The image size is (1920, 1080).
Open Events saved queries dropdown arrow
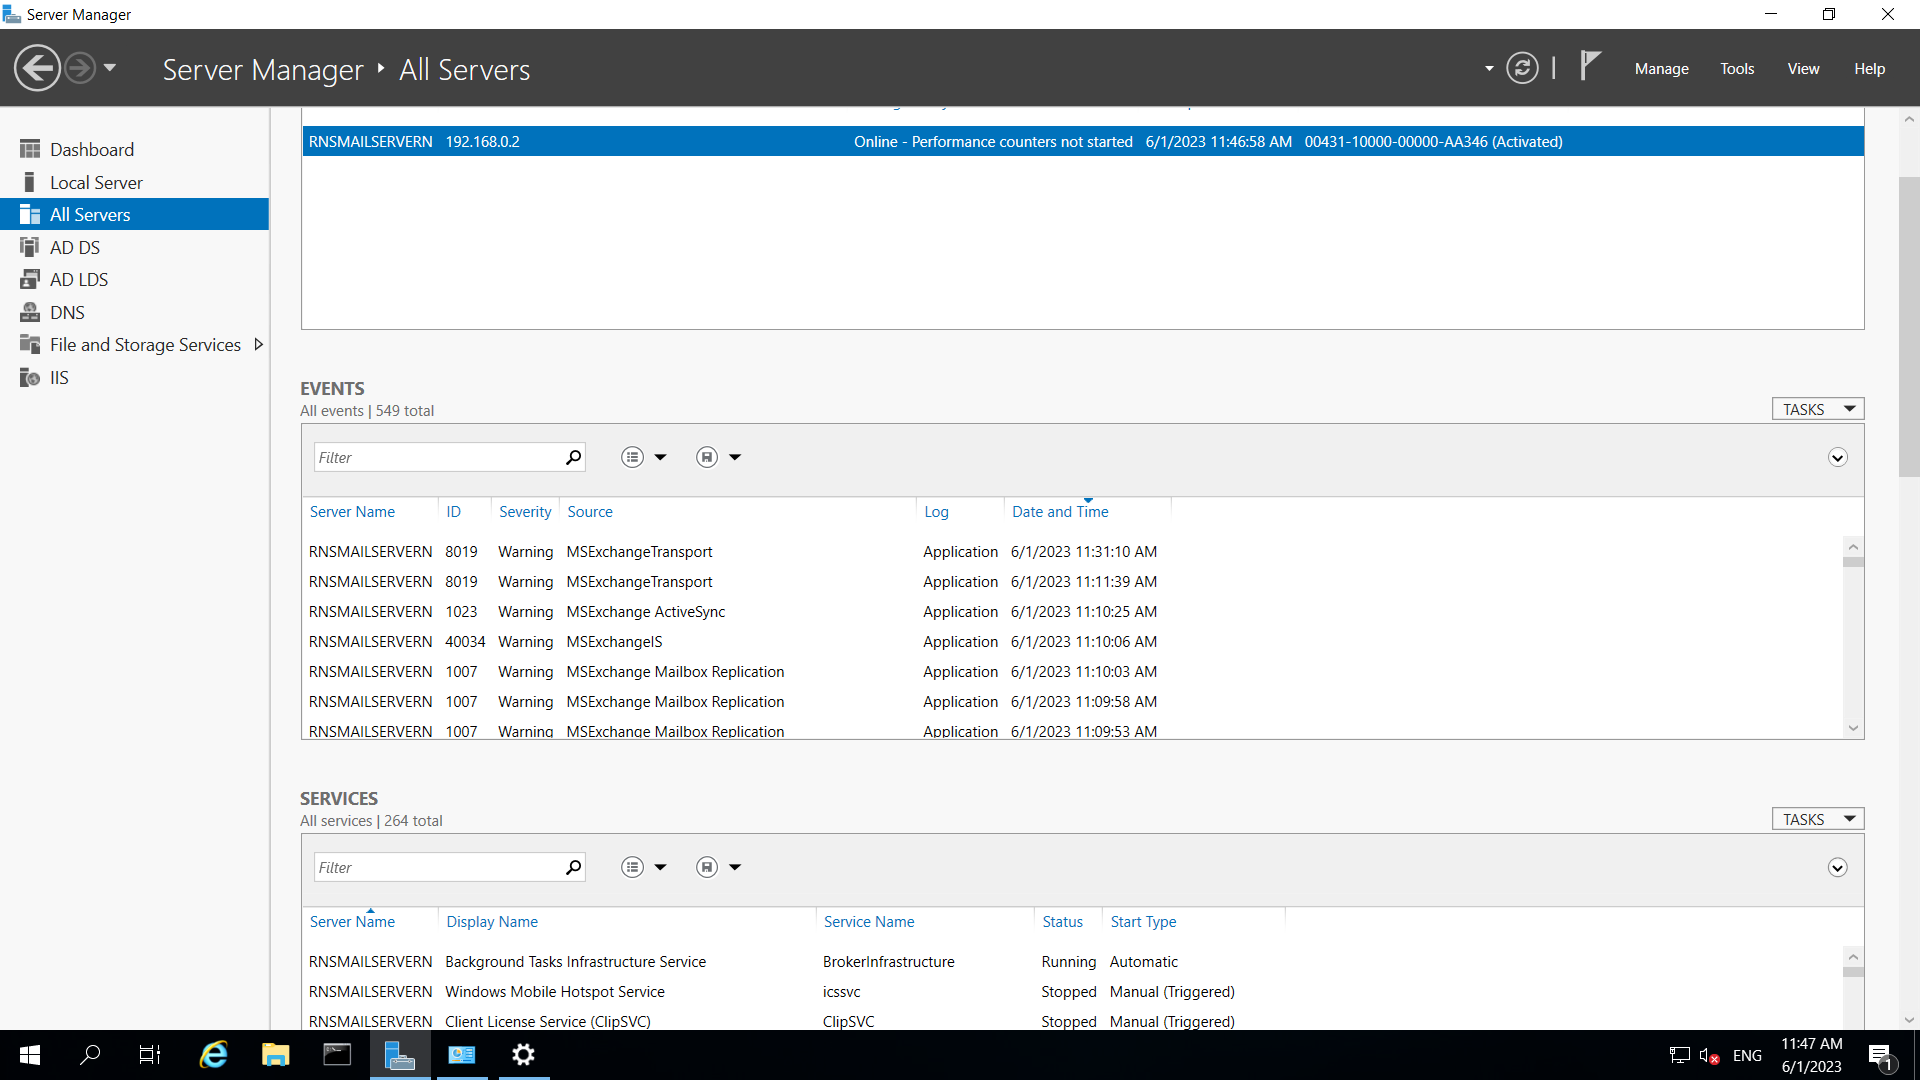coord(735,457)
